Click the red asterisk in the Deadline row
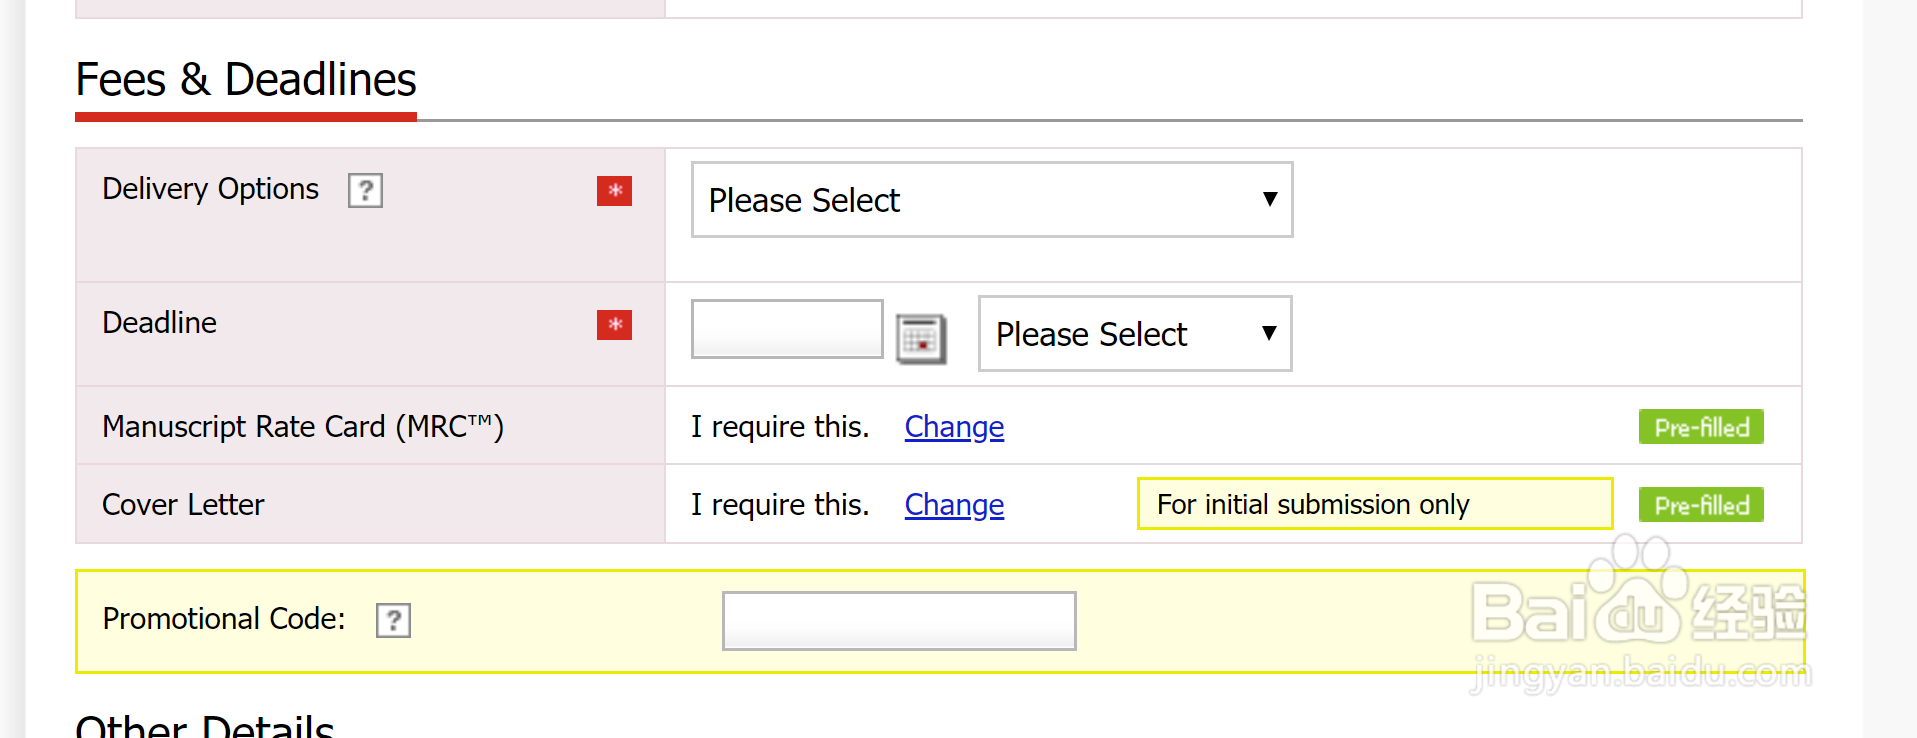The height and width of the screenshot is (738, 1917). 614,324
